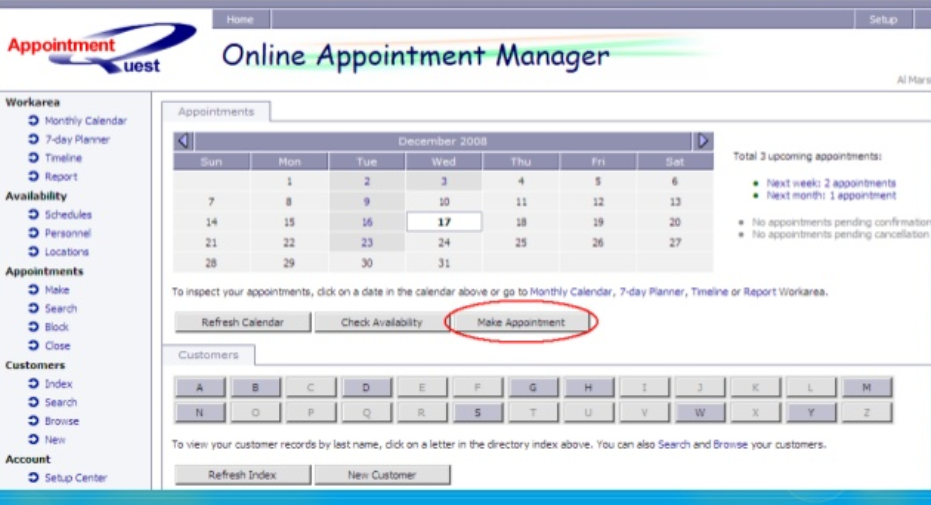This screenshot has width=931, height=505.
Task: Open customer index letter N
Action: click(200, 412)
